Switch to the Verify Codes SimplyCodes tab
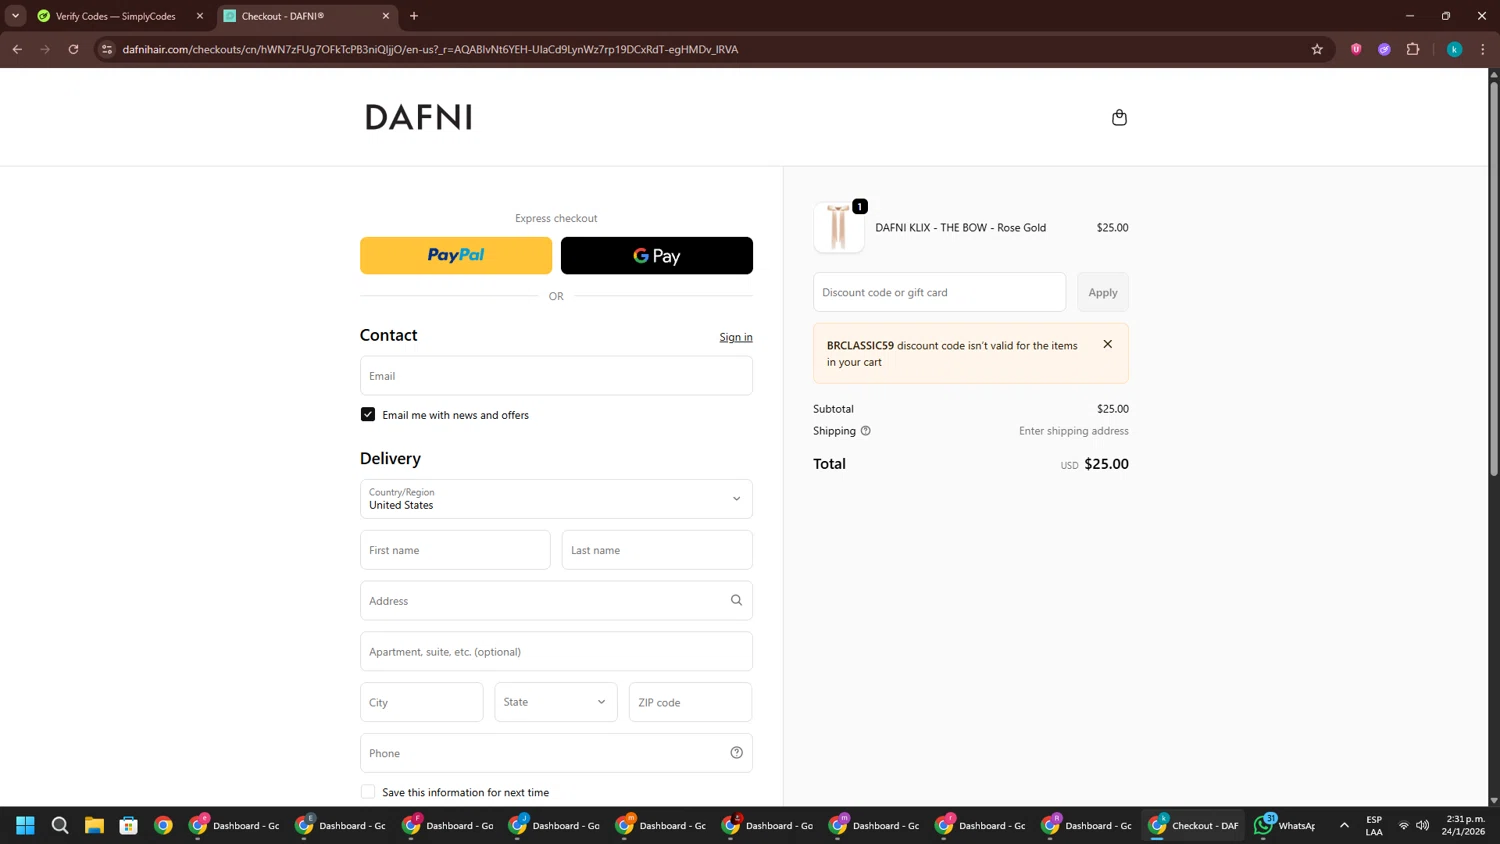The image size is (1500, 844). click(115, 16)
